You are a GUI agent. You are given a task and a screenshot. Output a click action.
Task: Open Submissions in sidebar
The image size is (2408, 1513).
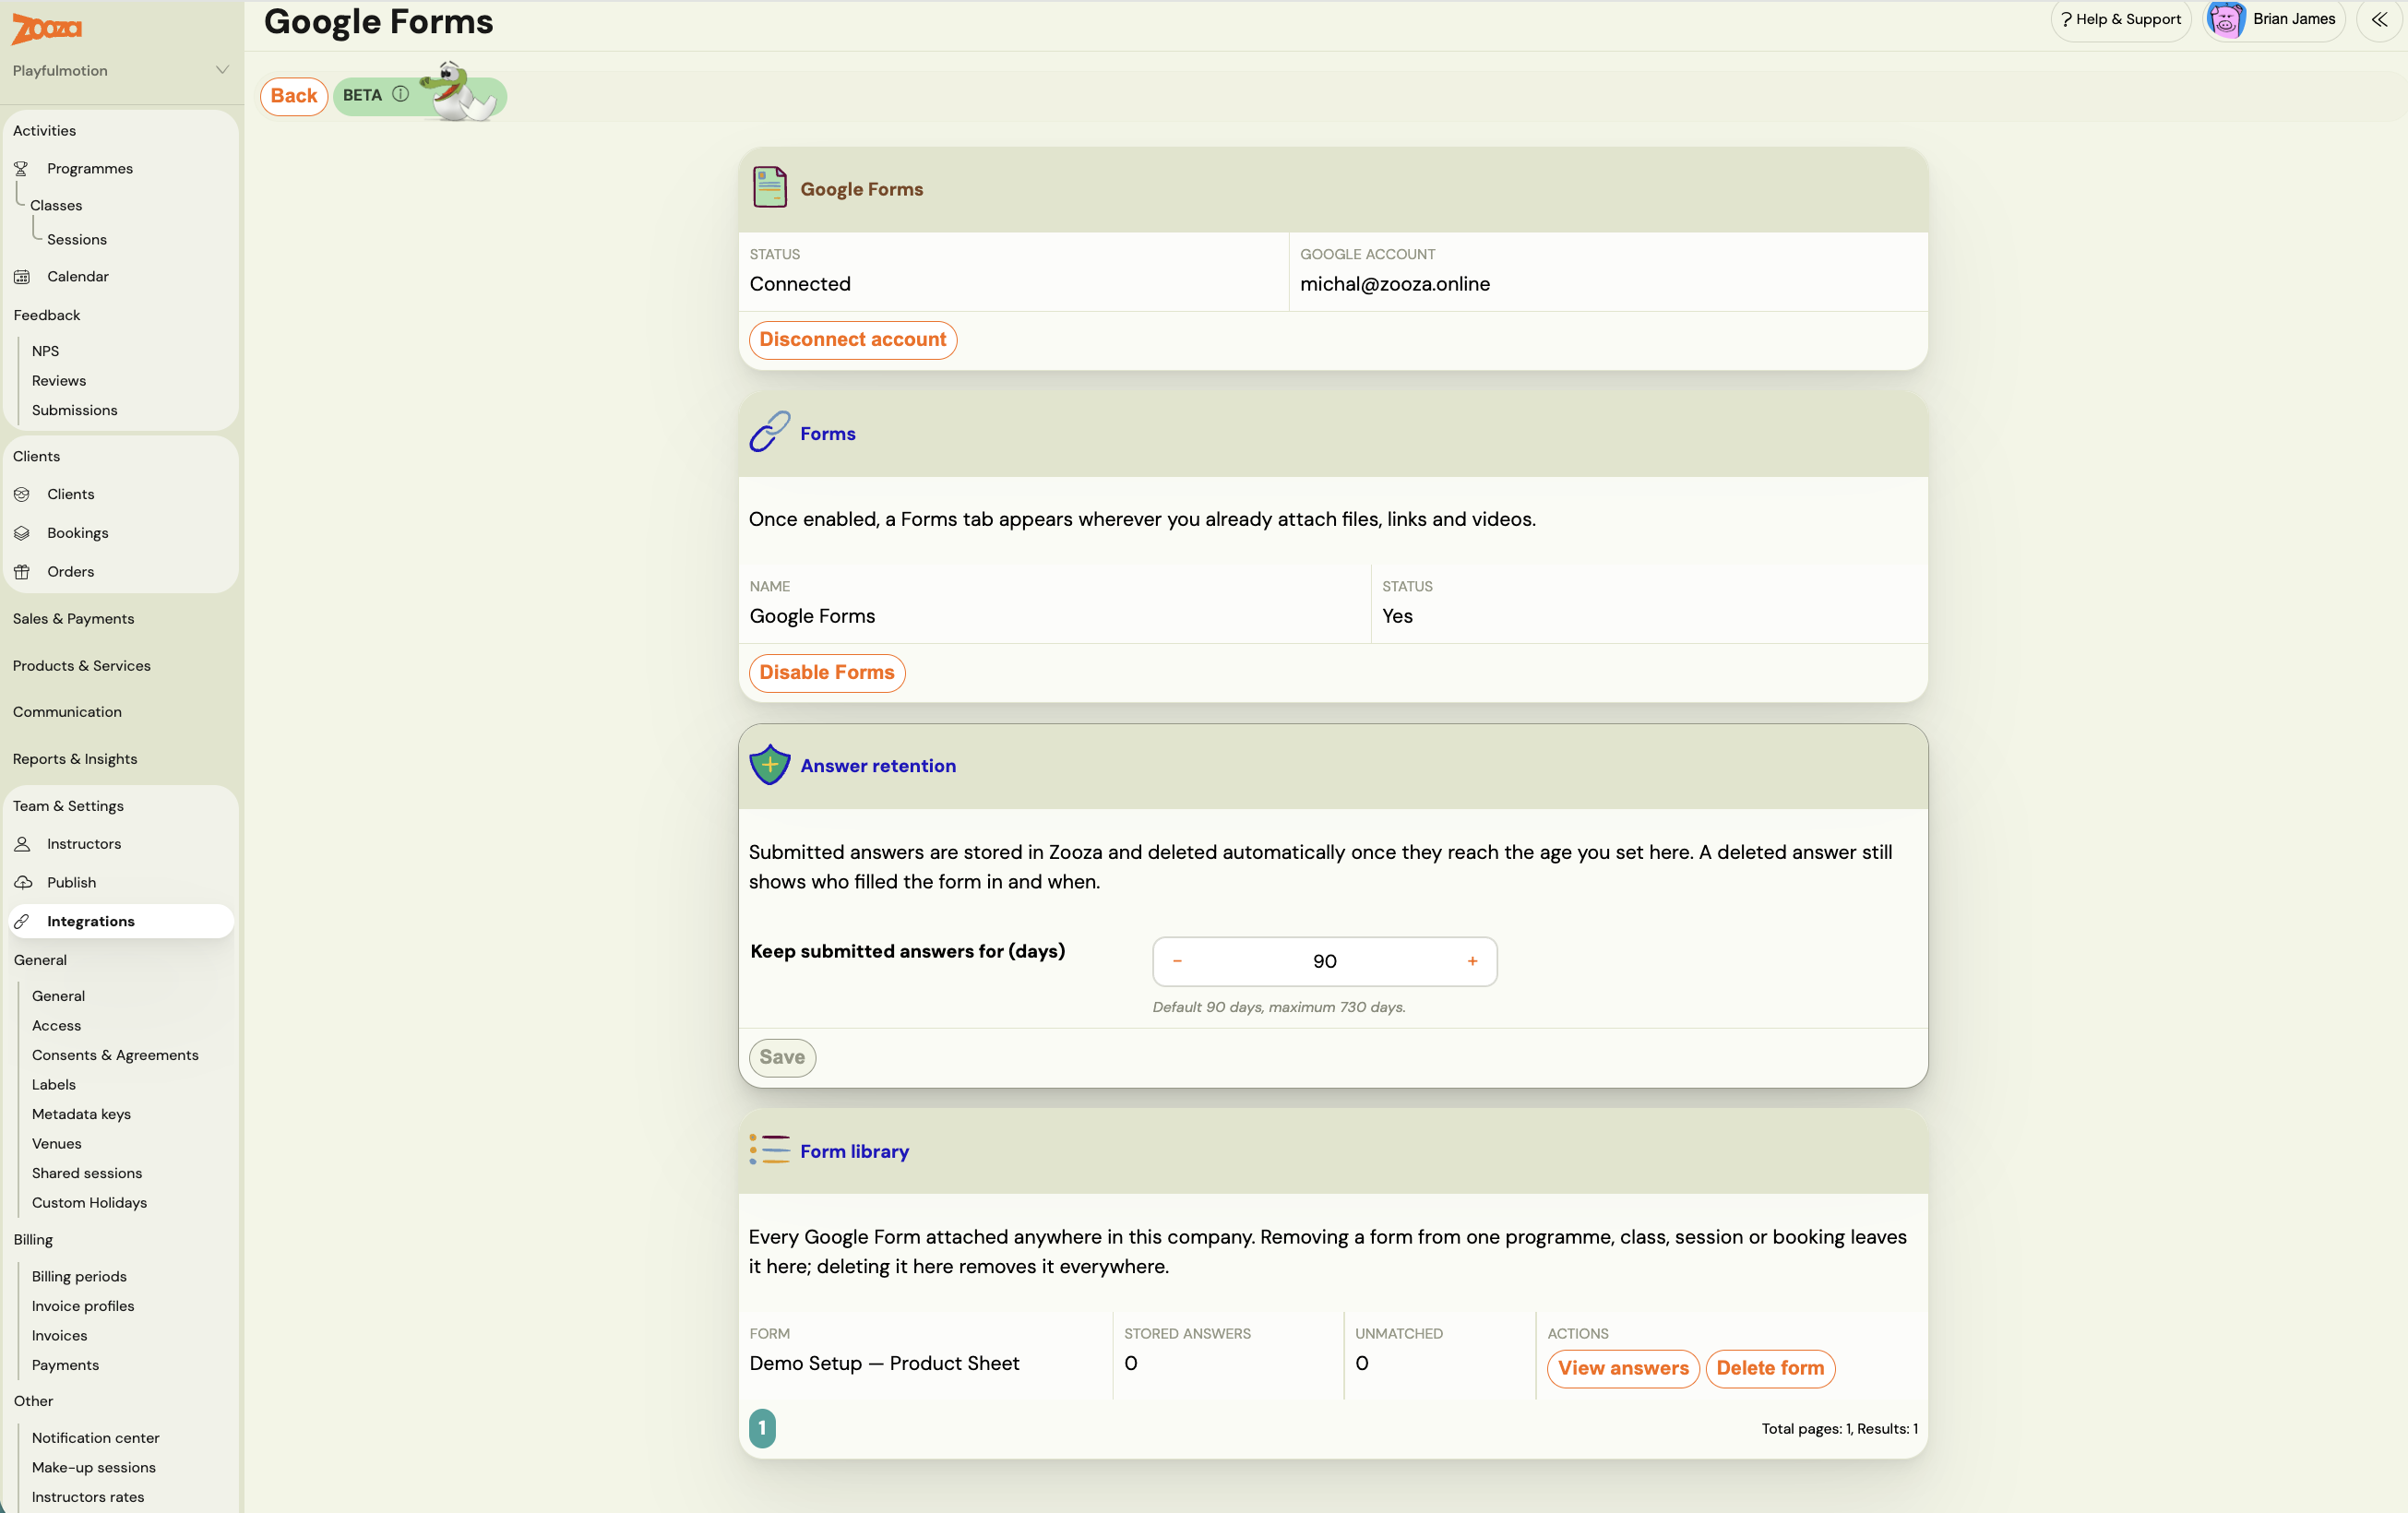tap(75, 410)
